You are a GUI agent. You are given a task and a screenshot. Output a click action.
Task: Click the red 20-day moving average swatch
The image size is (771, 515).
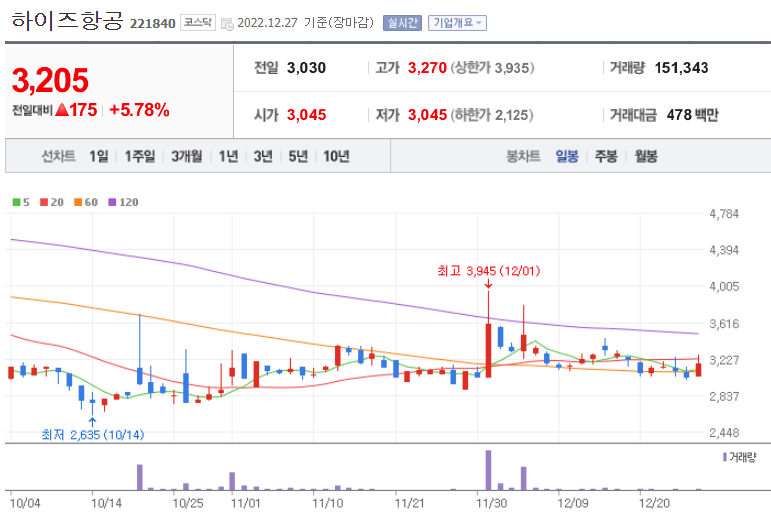tap(44, 202)
